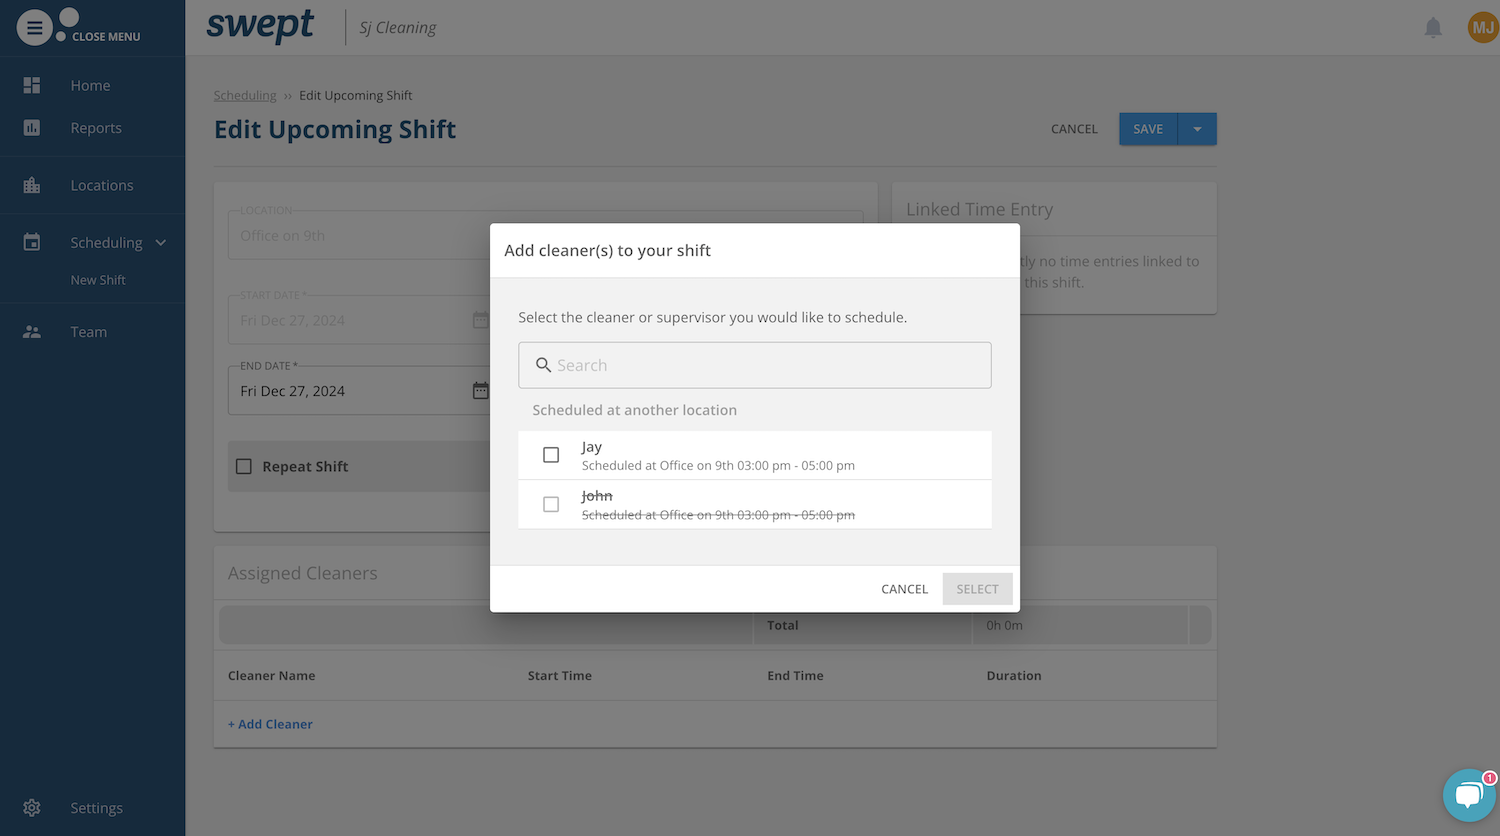The height and width of the screenshot is (836, 1500).
Task: Open the notifications bell
Action: tap(1432, 28)
